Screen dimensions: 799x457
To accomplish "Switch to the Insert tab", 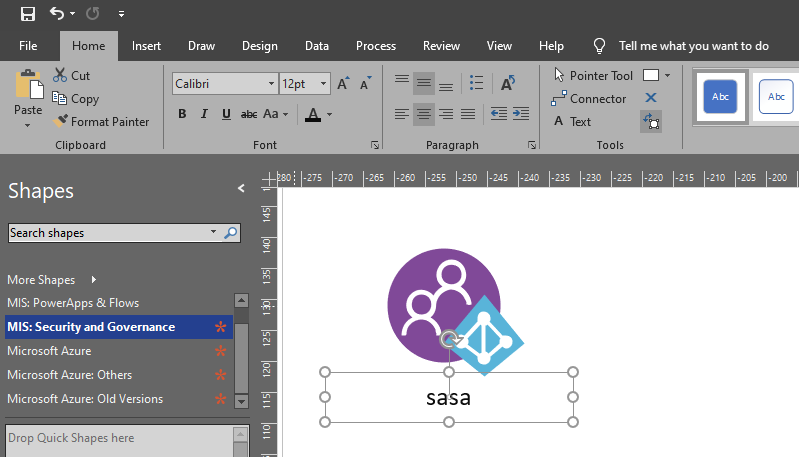I will (x=146, y=46).
